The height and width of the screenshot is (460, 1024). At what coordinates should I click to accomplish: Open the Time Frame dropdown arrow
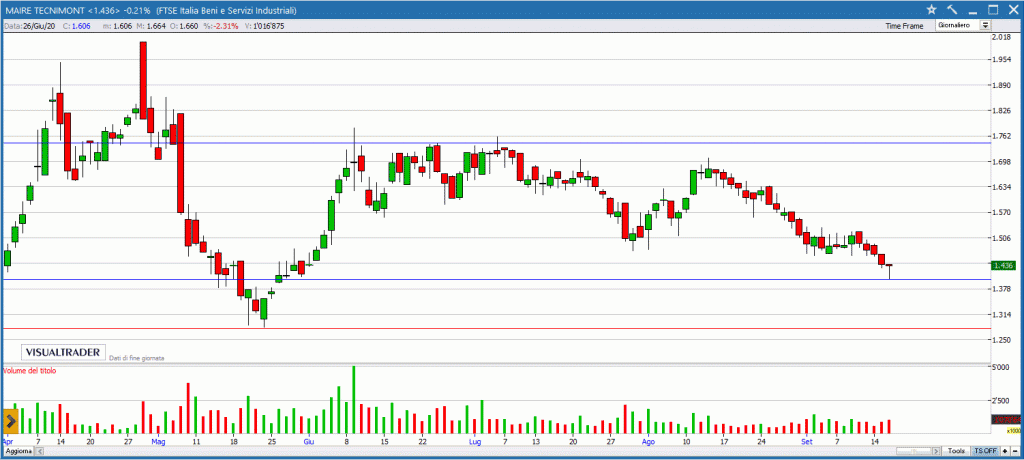pyautogui.click(x=985, y=25)
